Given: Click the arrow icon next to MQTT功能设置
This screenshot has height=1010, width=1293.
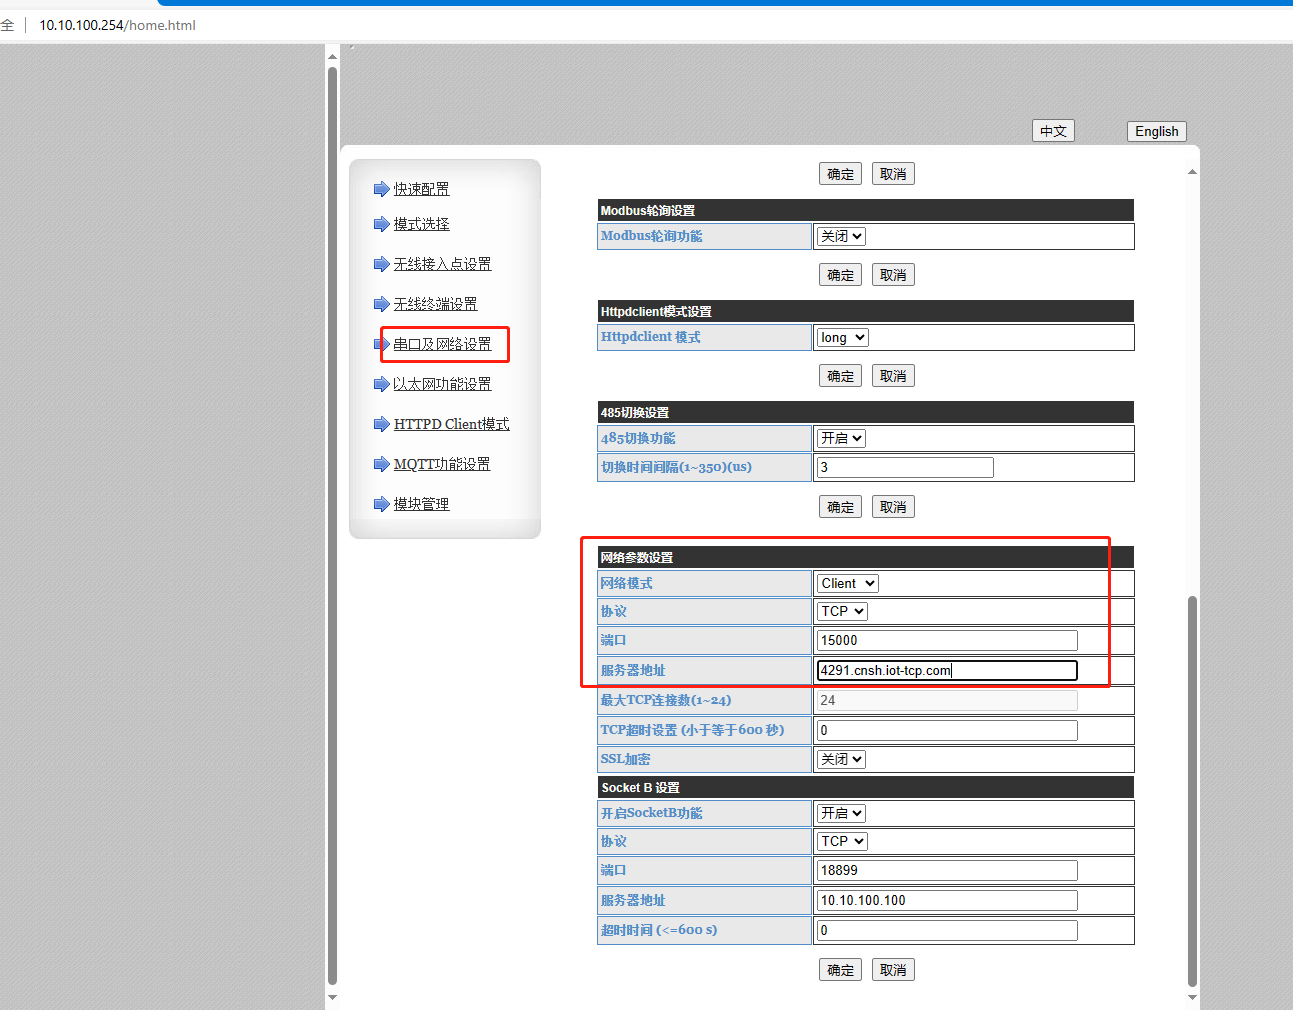Looking at the screenshot, I should 381,464.
